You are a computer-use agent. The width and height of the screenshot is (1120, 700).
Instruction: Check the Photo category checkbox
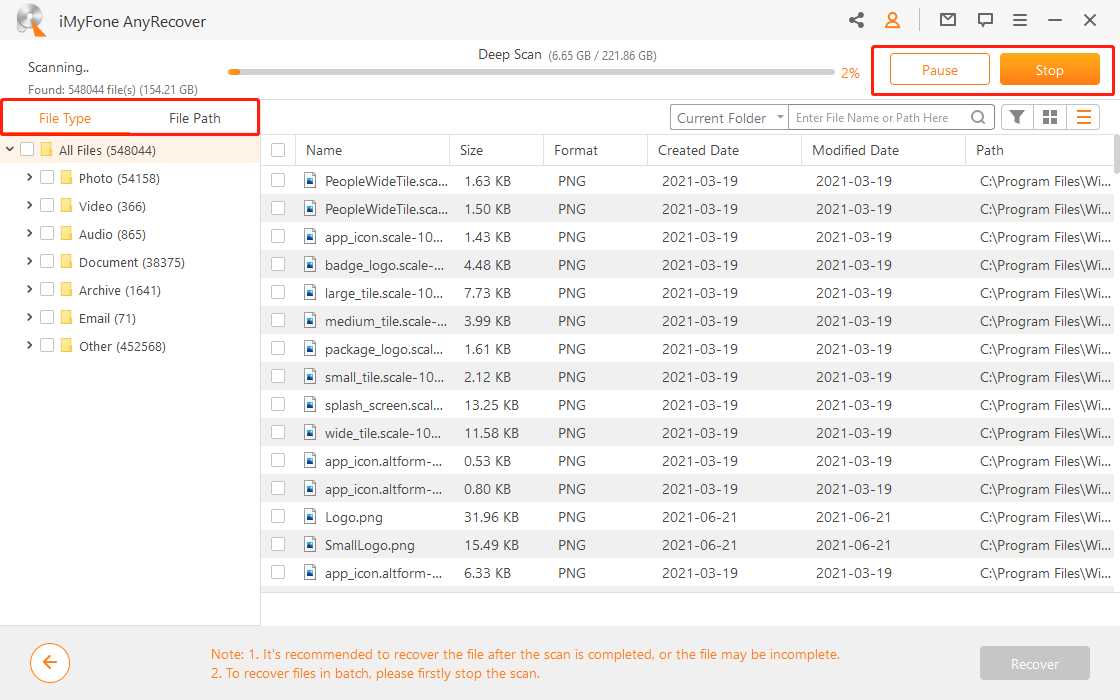click(47, 177)
